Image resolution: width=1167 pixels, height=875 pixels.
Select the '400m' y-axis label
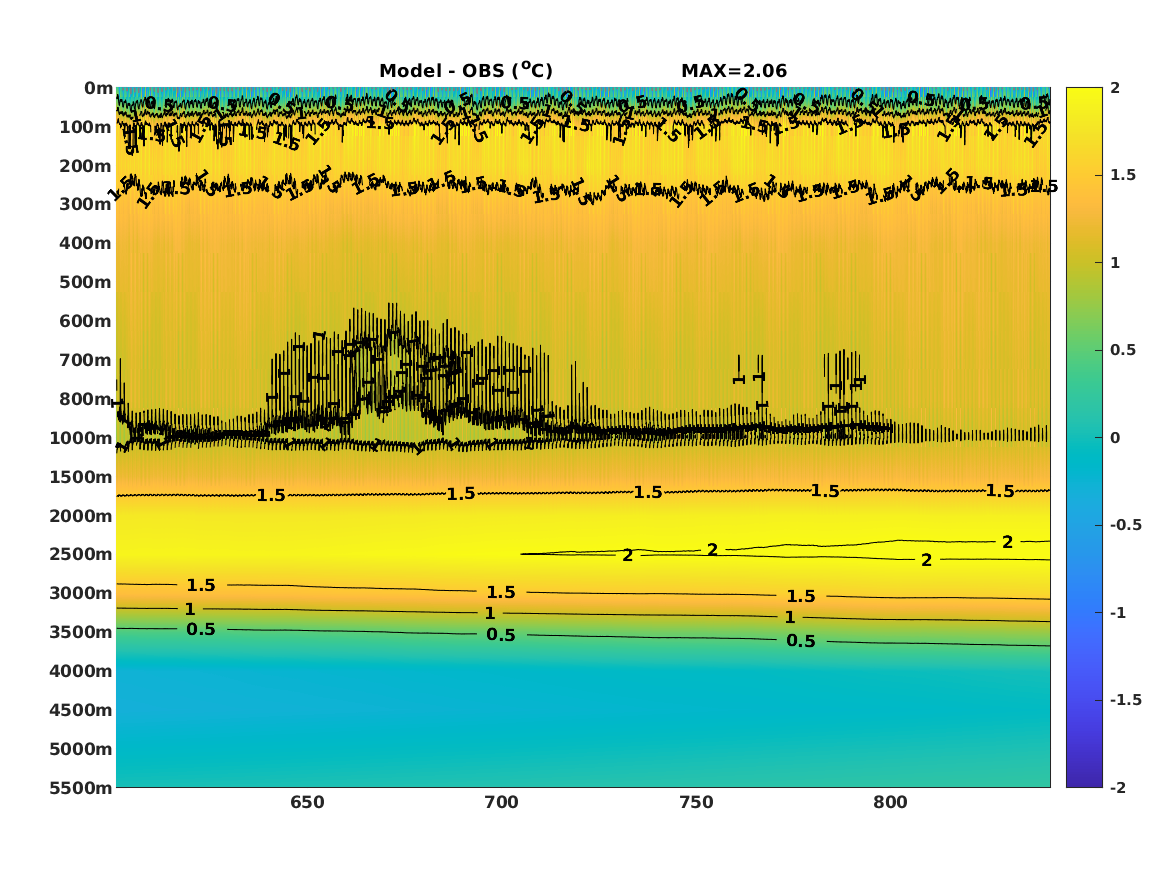point(86,243)
